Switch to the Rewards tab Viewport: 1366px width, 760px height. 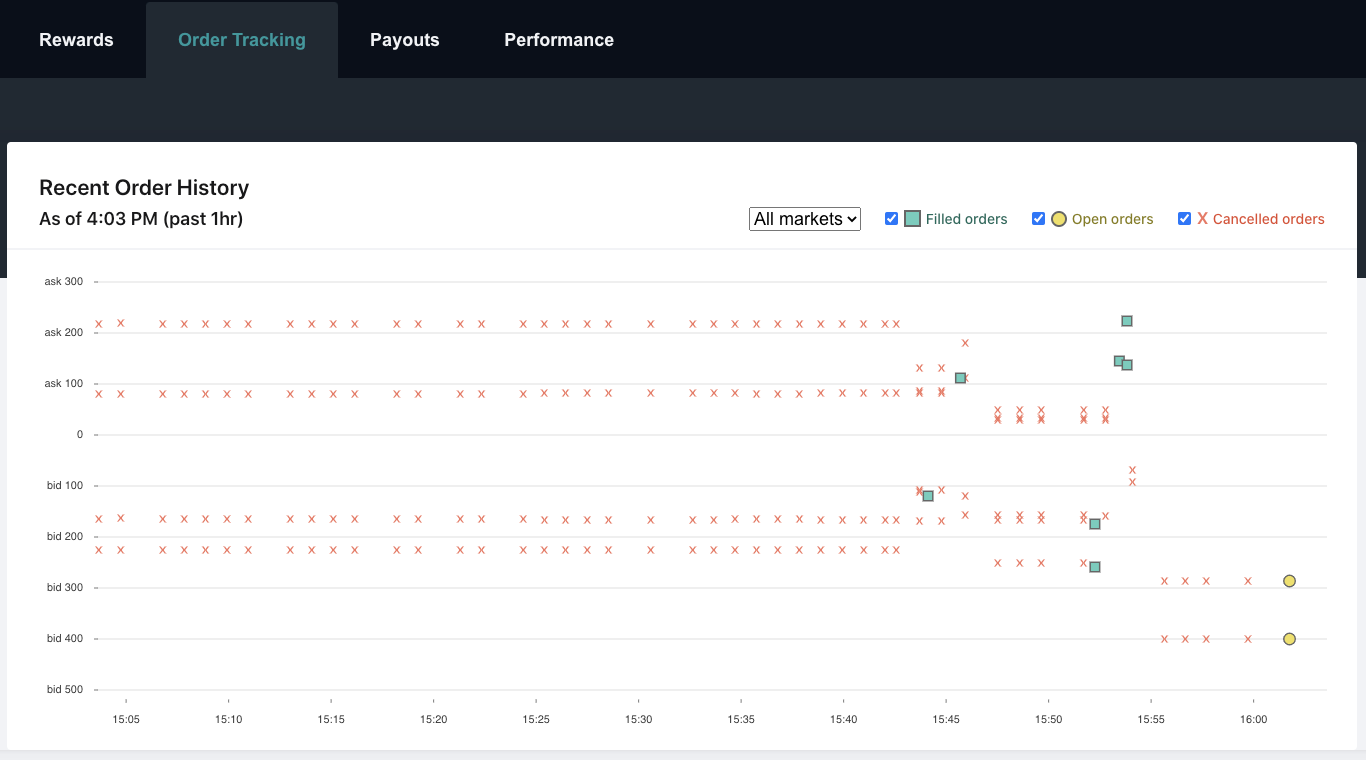pos(76,40)
